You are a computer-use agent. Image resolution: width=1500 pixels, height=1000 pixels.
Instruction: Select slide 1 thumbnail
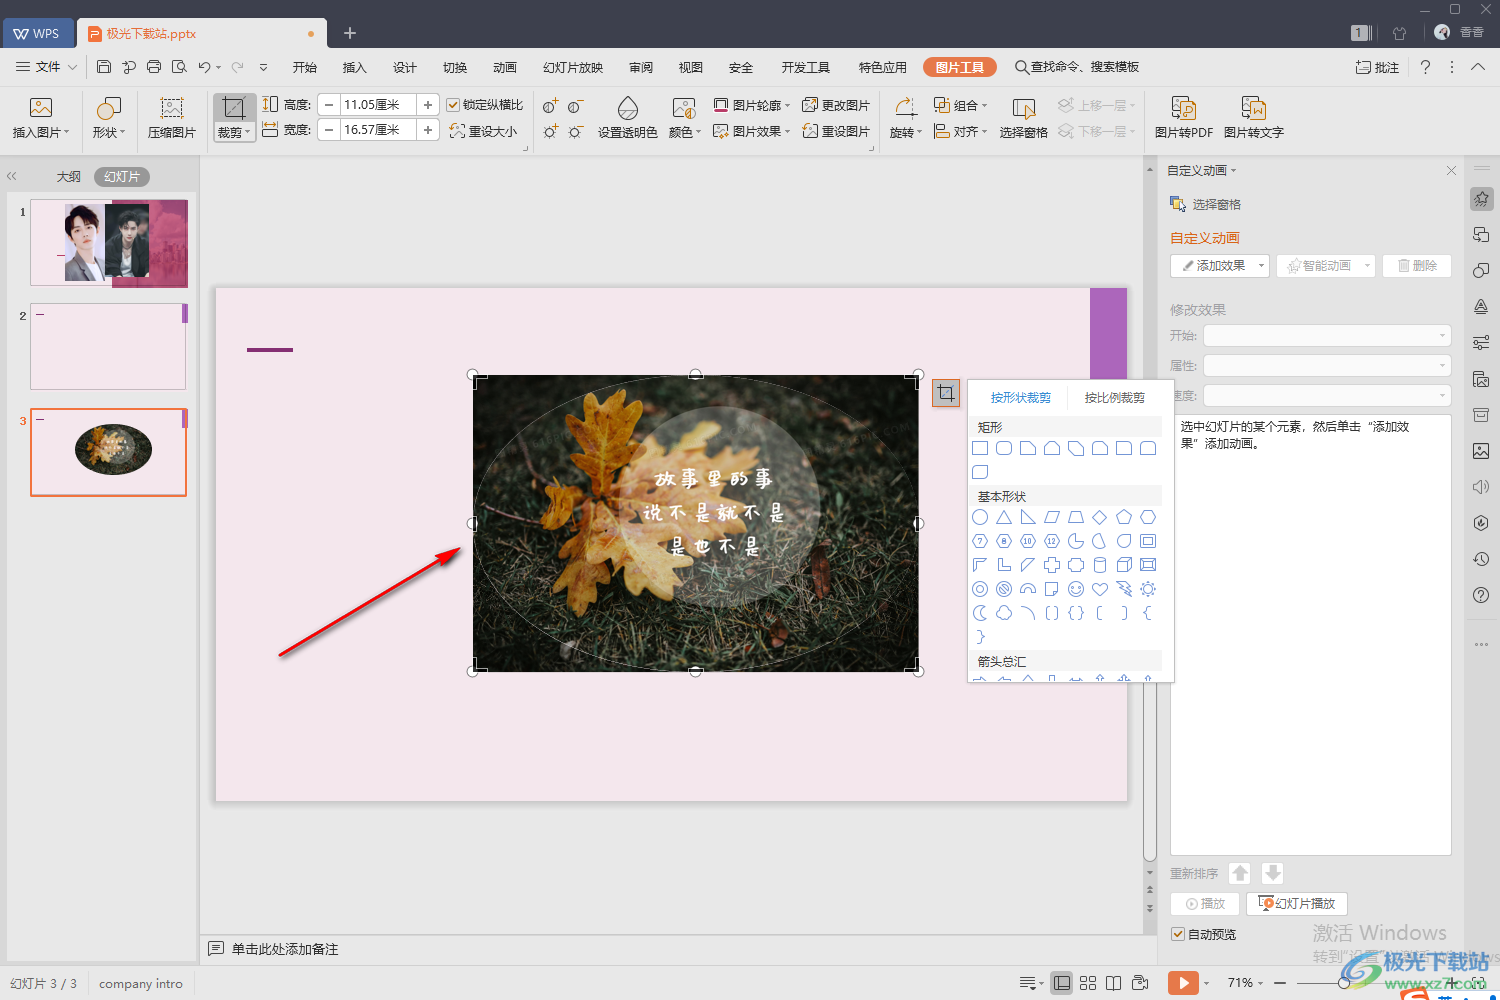point(109,243)
